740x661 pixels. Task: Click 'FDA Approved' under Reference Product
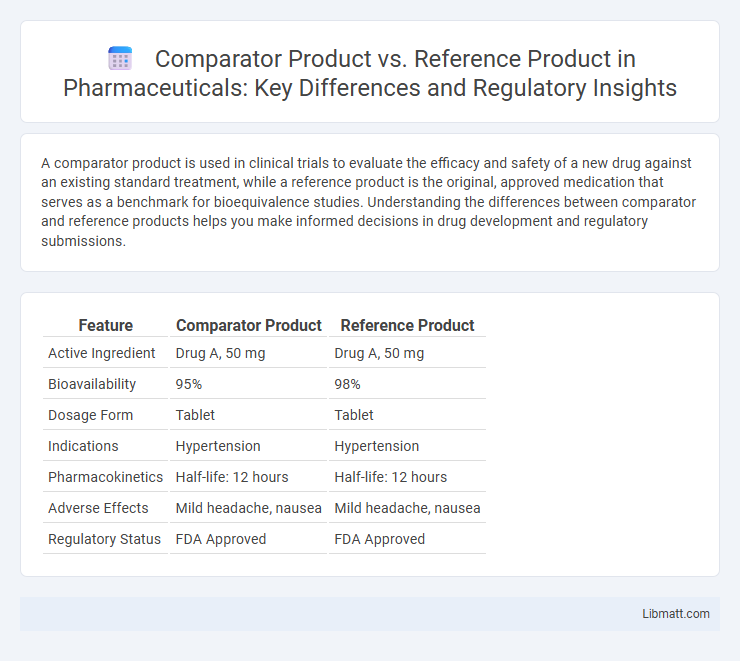[x=379, y=539]
